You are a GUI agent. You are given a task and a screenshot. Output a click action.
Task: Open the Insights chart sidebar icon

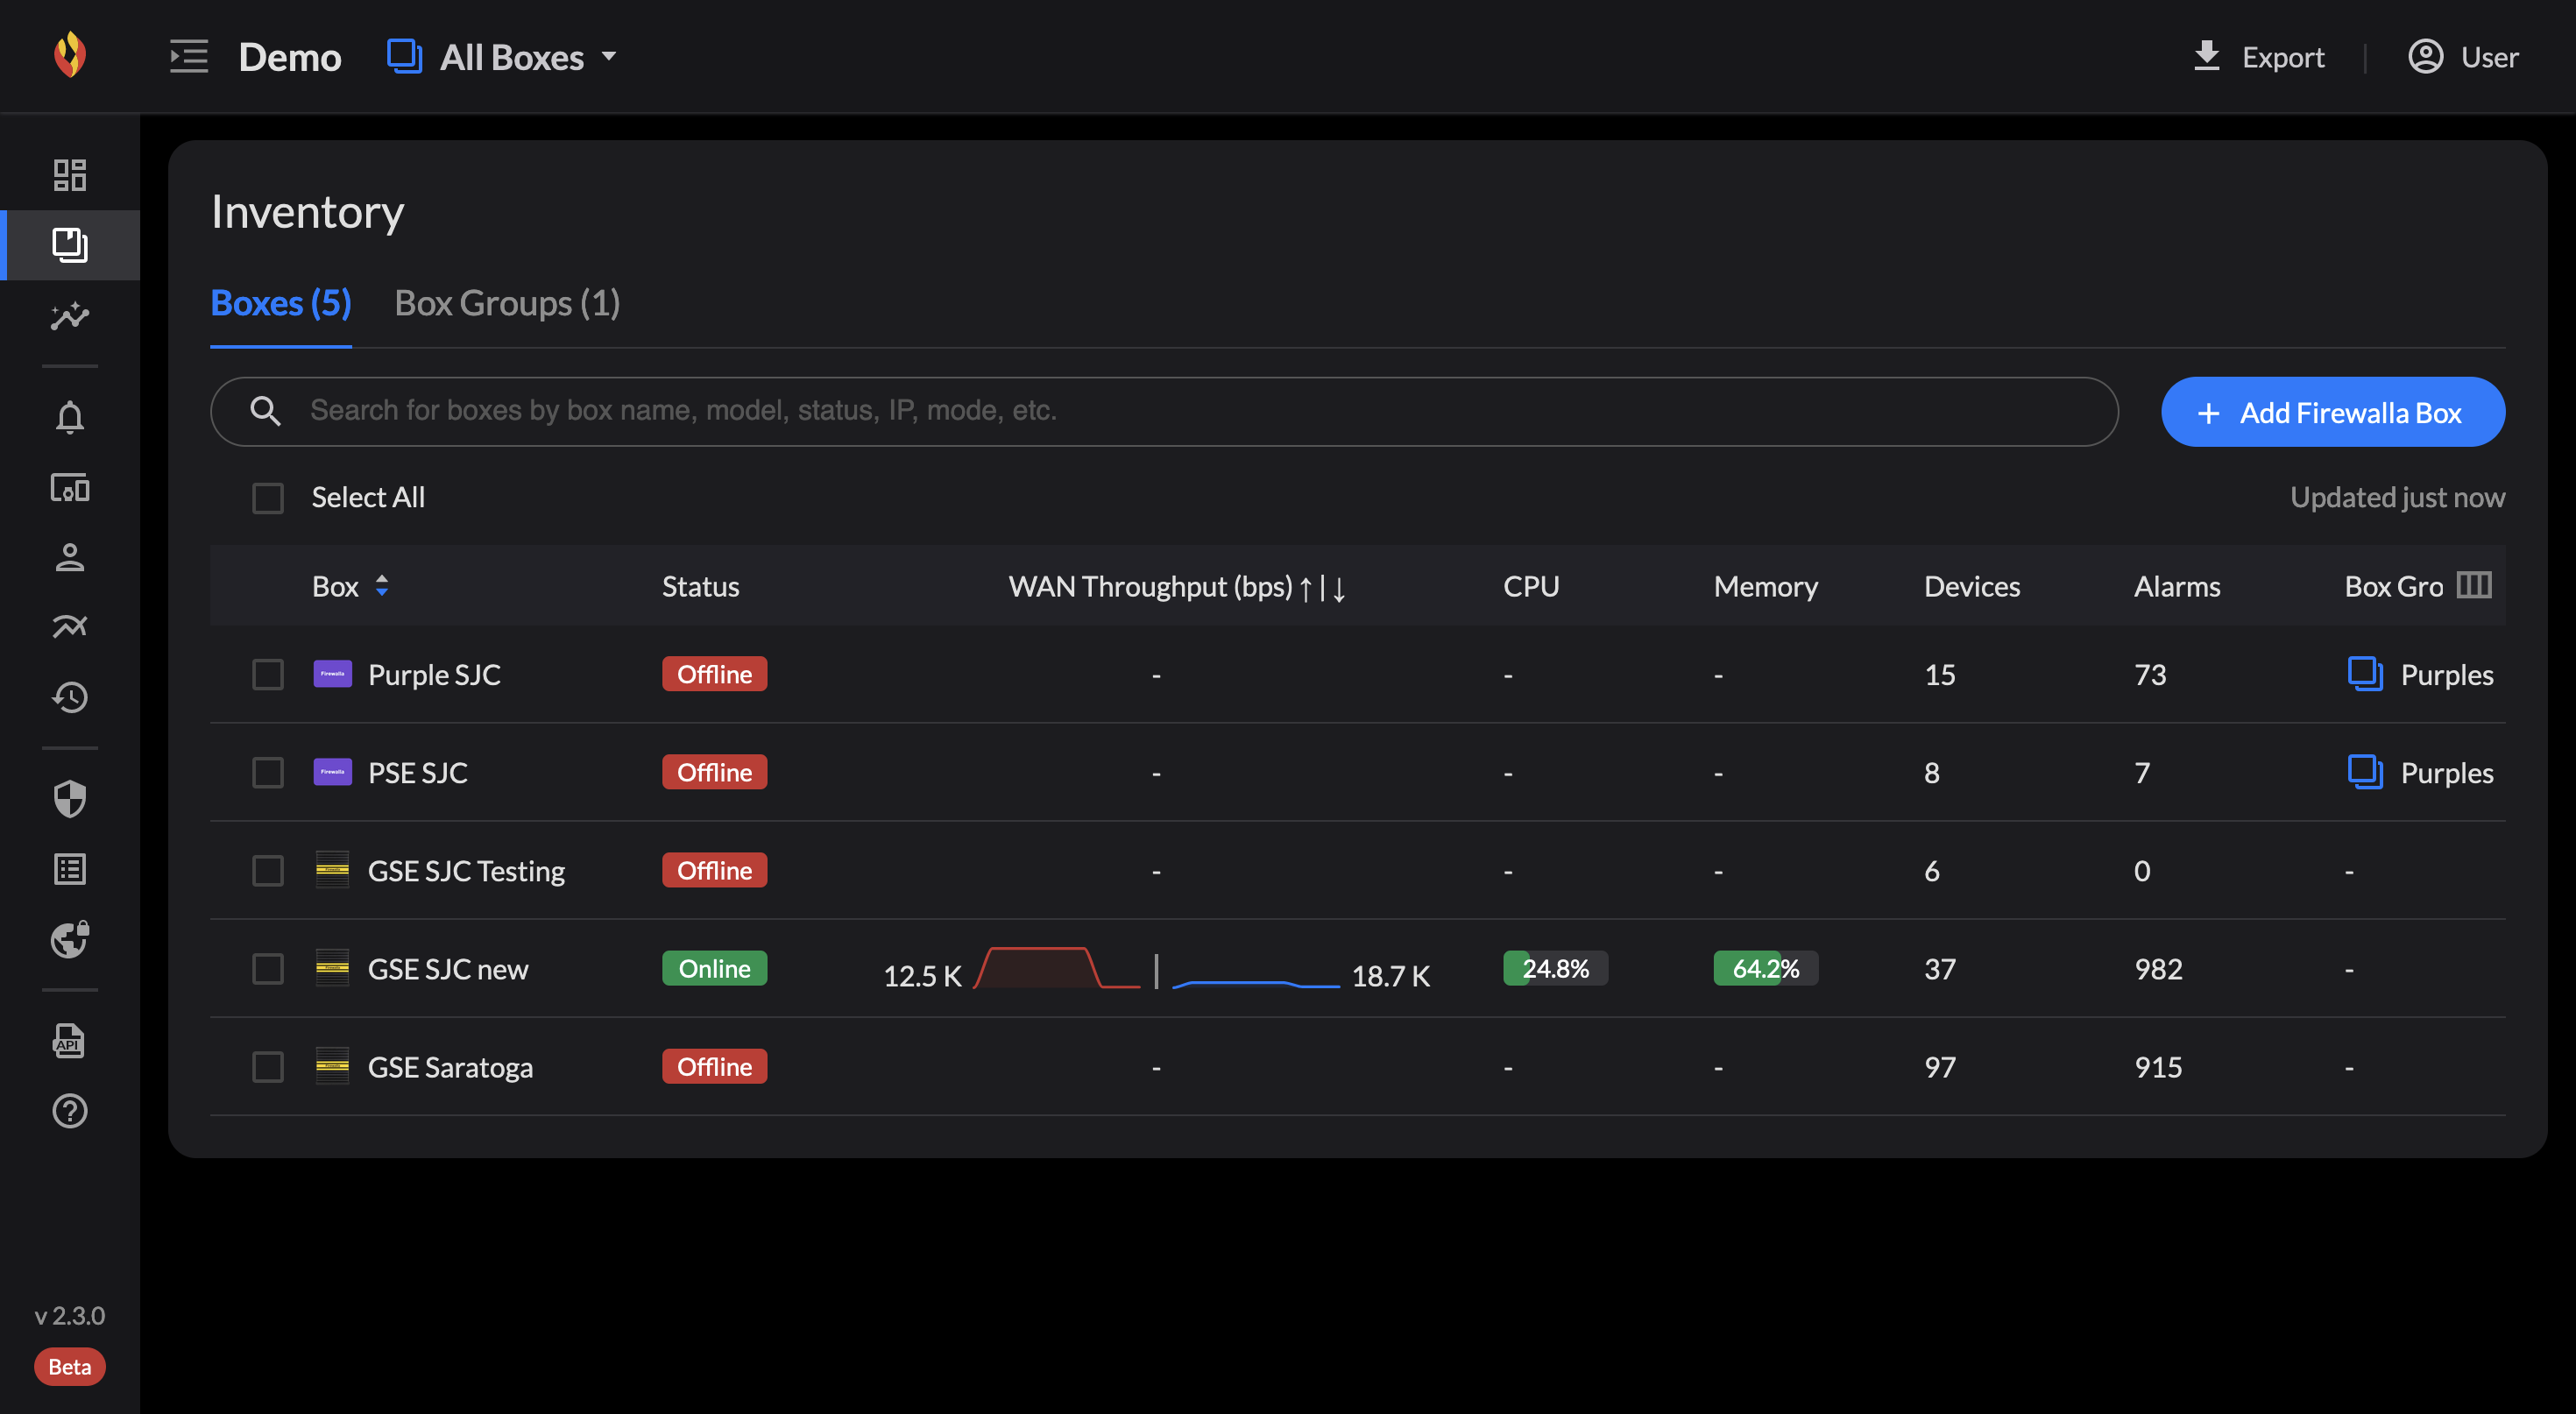point(70,316)
